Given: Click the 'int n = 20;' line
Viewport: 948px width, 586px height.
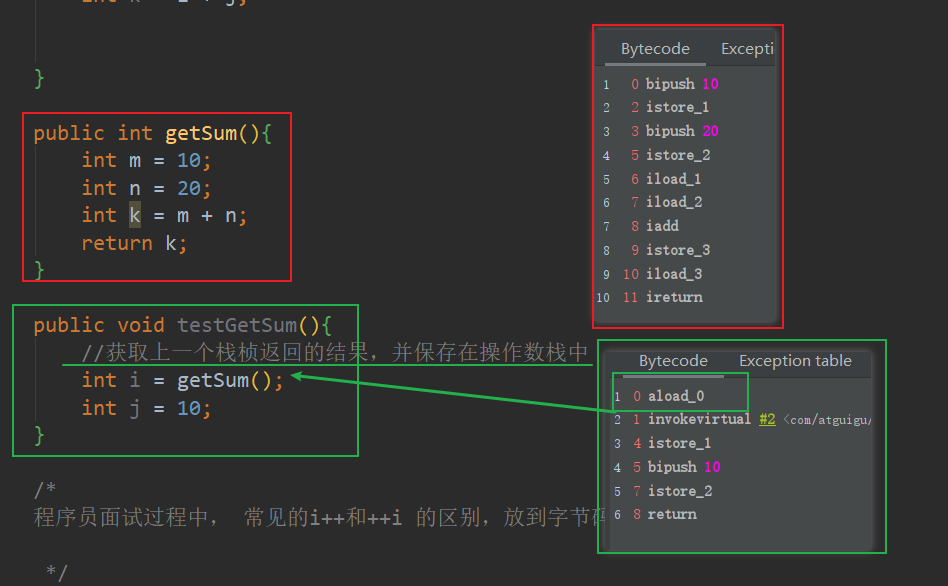Looking at the screenshot, I should (146, 188).
